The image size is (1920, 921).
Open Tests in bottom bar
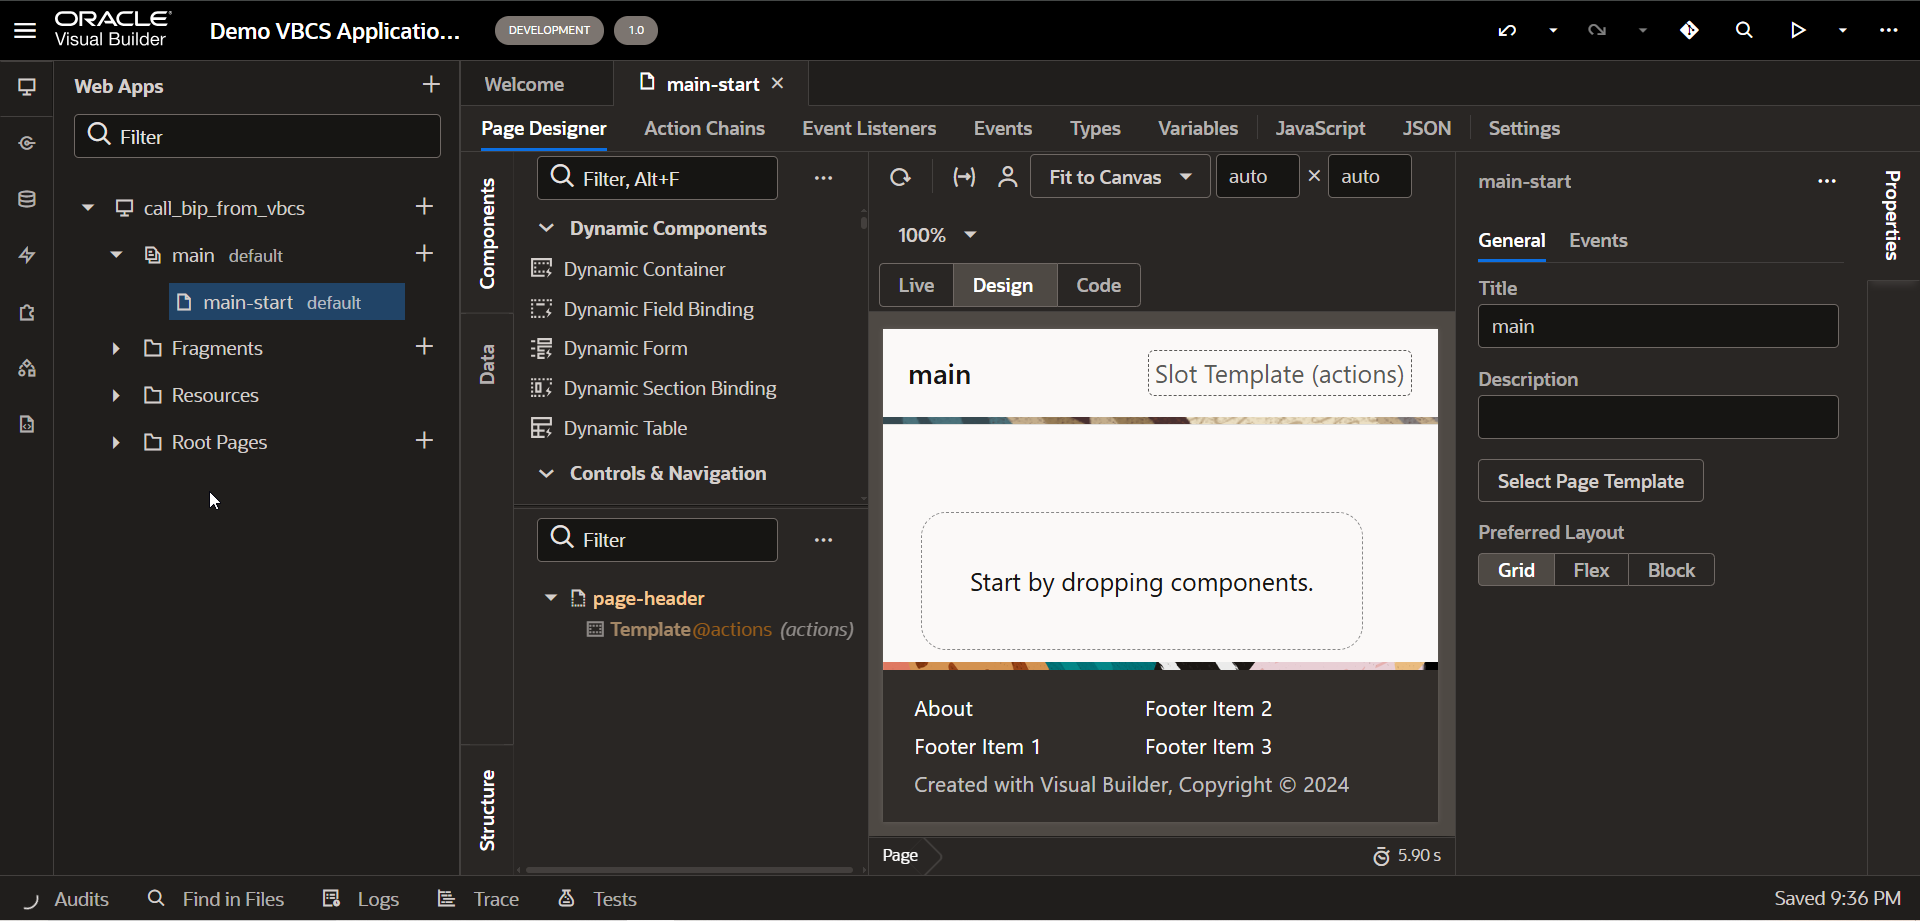597,899
